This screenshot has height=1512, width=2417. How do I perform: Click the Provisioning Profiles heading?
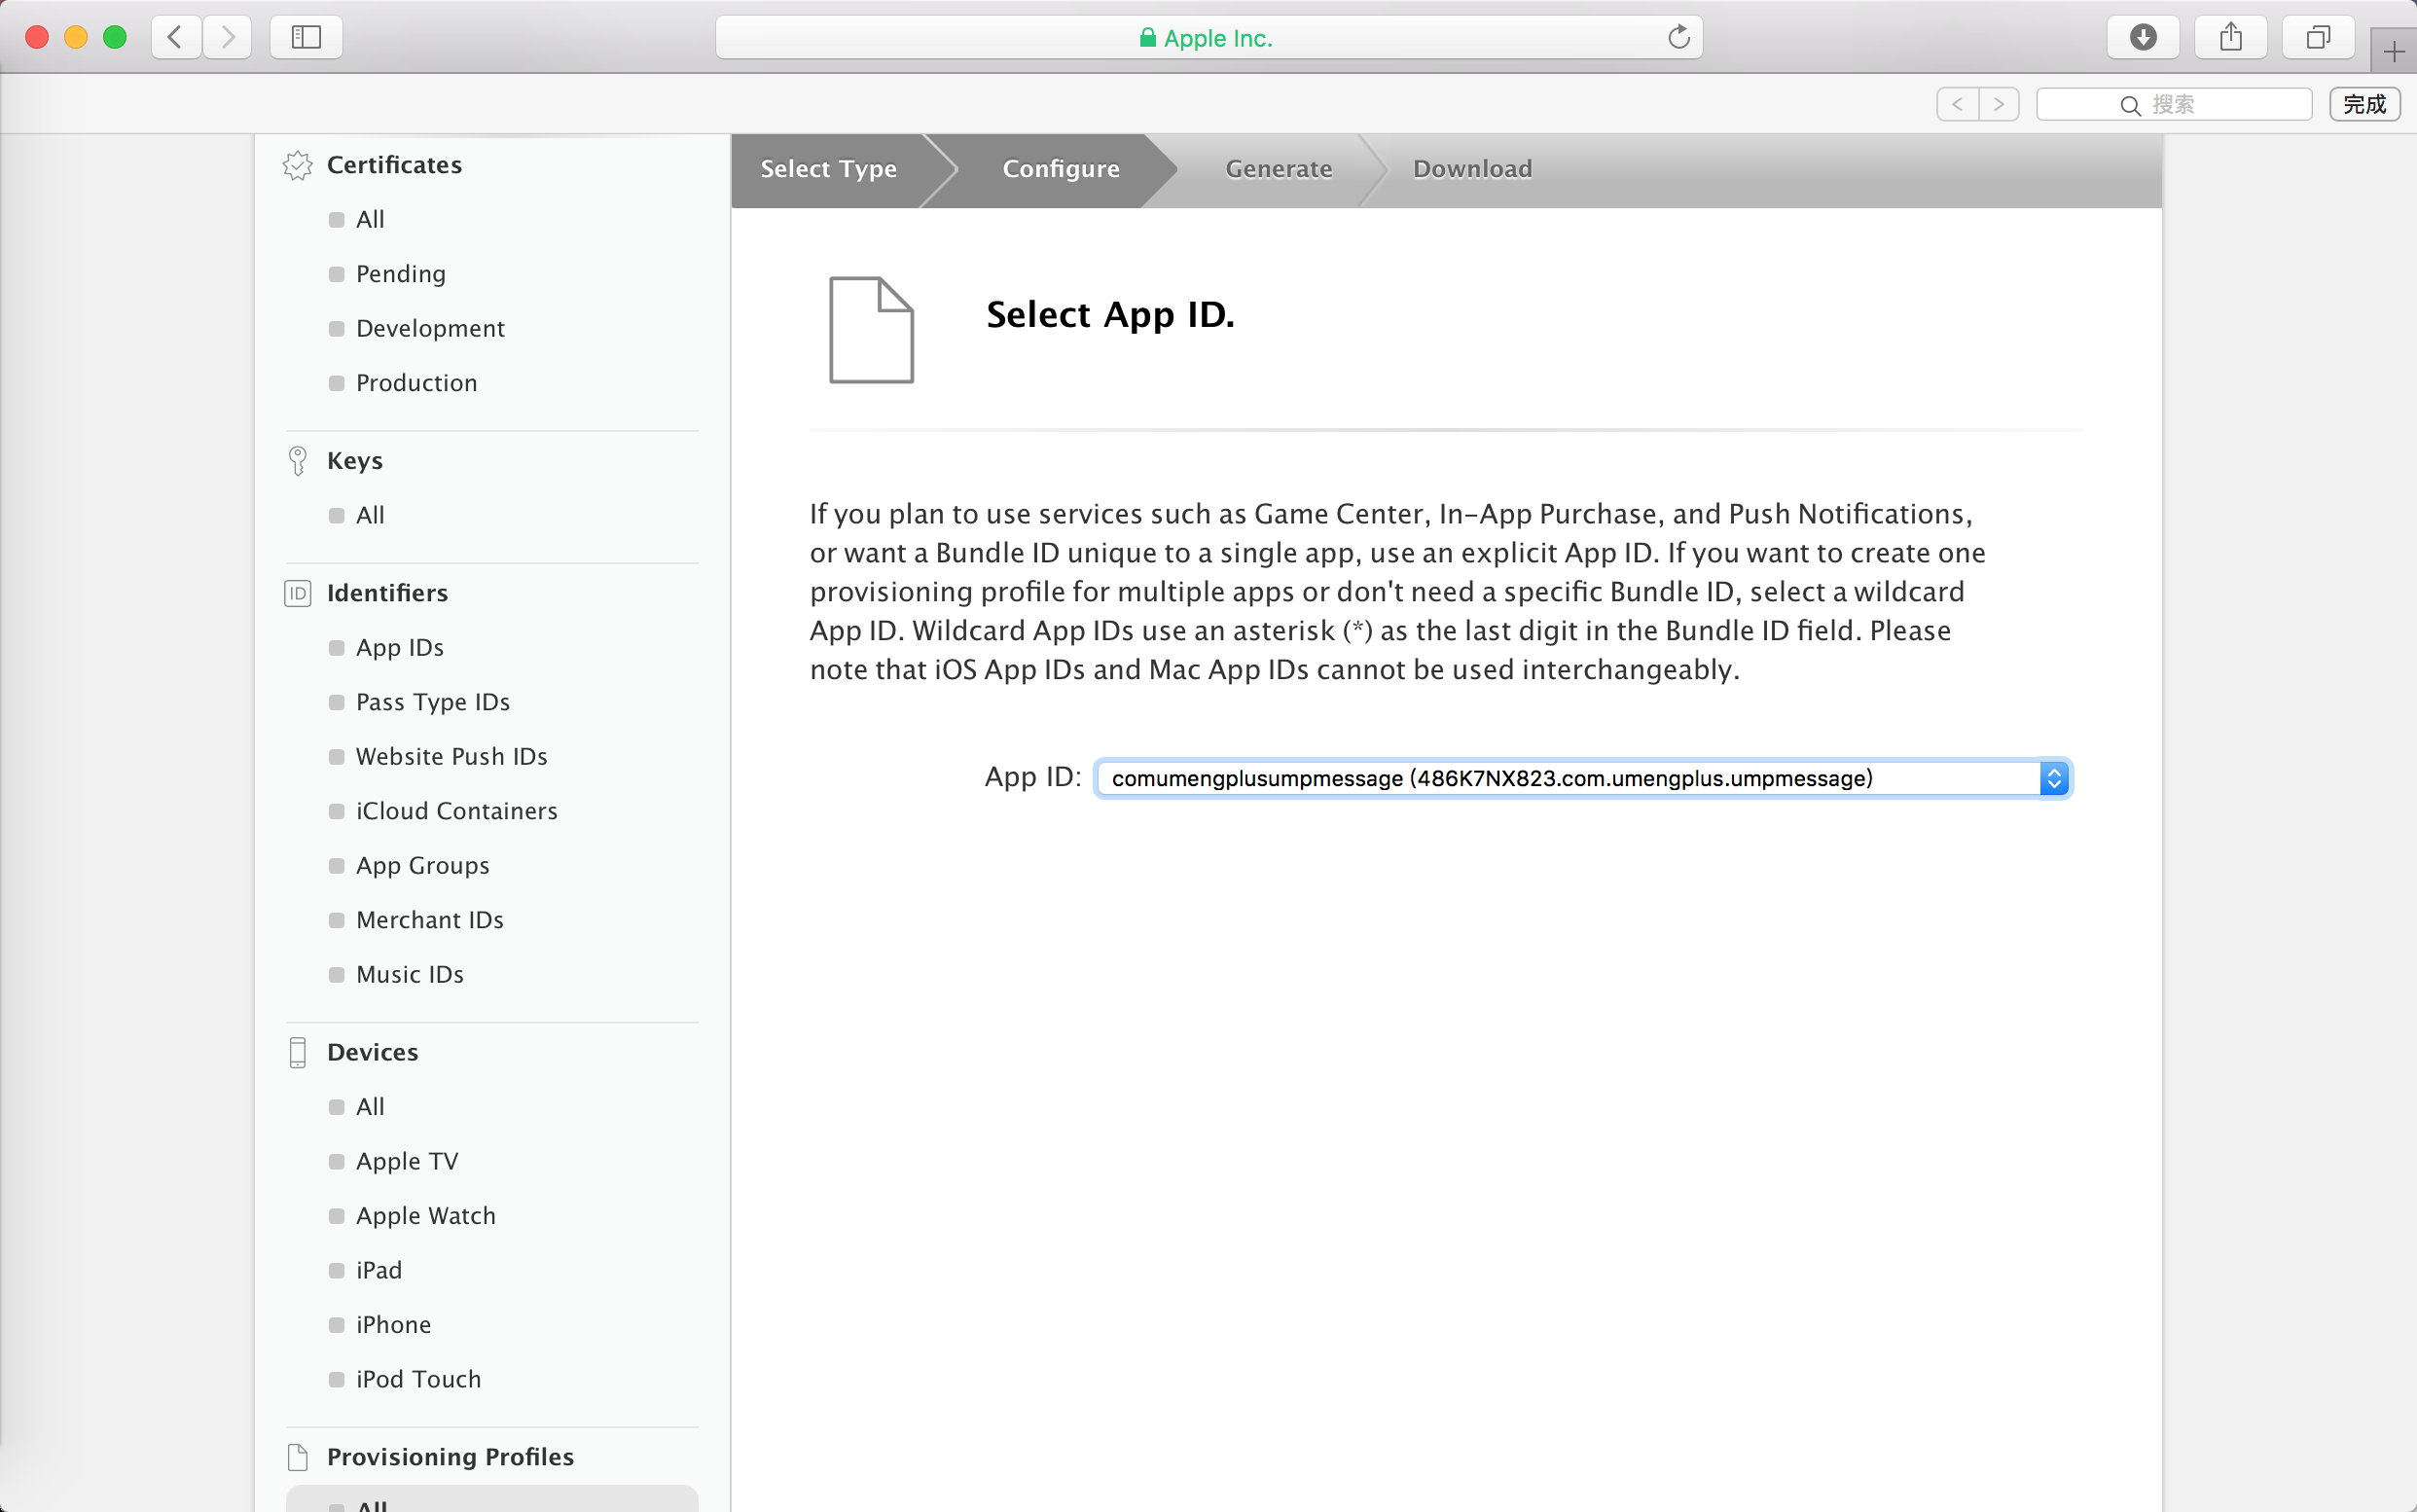click(x=450, y=1457)
